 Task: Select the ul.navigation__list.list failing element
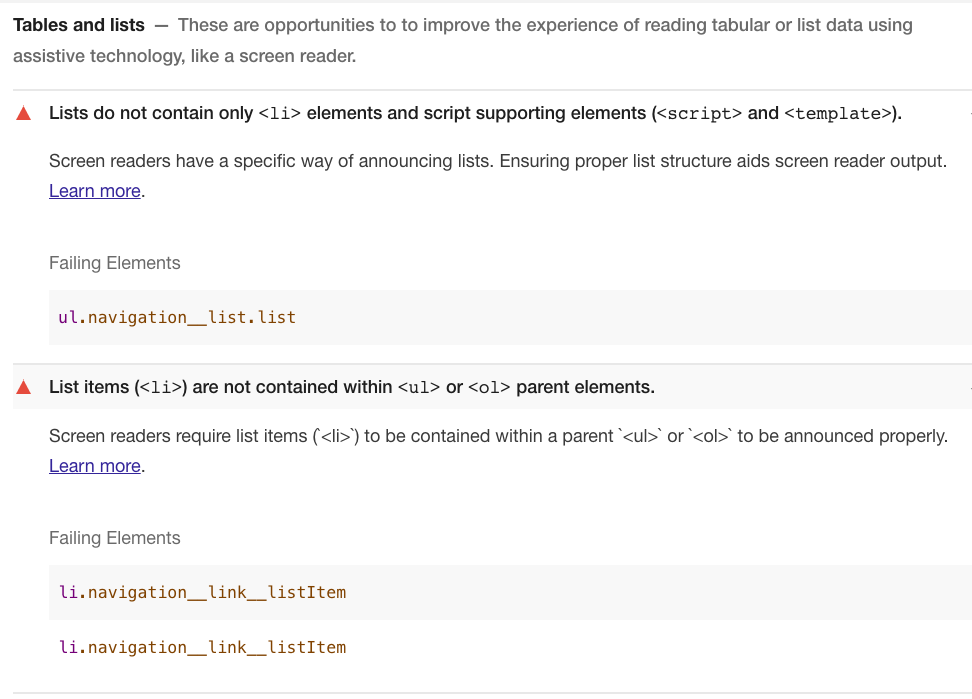click(177, 318)
